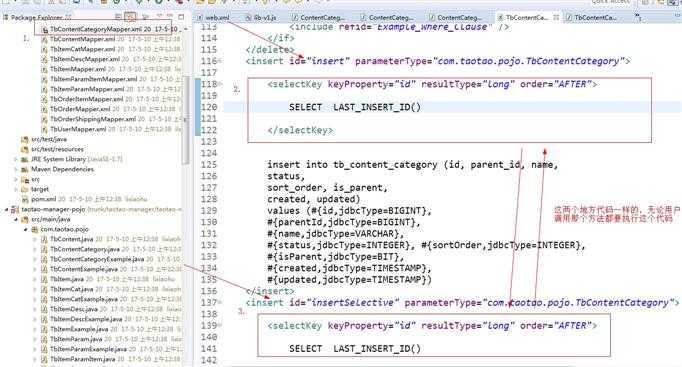
Task: Click TbItemDescExample.java file icon
Action: (x=44, y=319)
